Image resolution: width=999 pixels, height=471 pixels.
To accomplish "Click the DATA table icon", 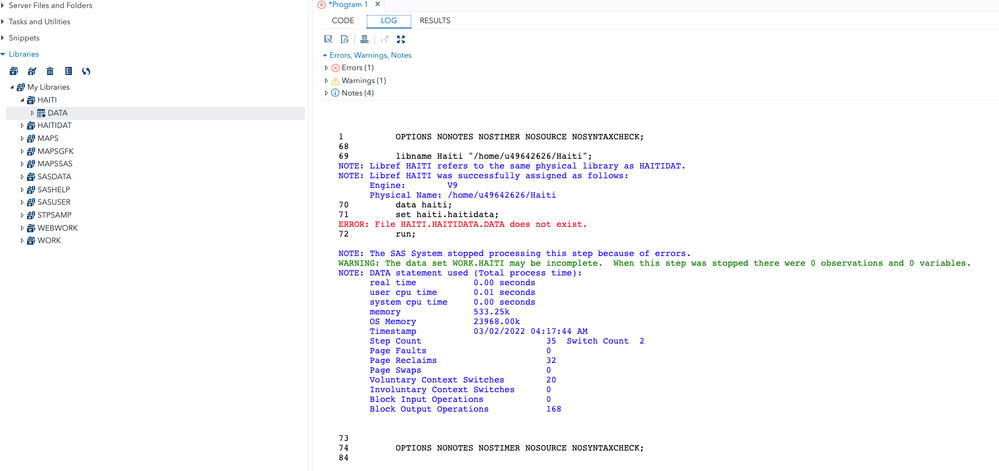I will pos(41,113).
